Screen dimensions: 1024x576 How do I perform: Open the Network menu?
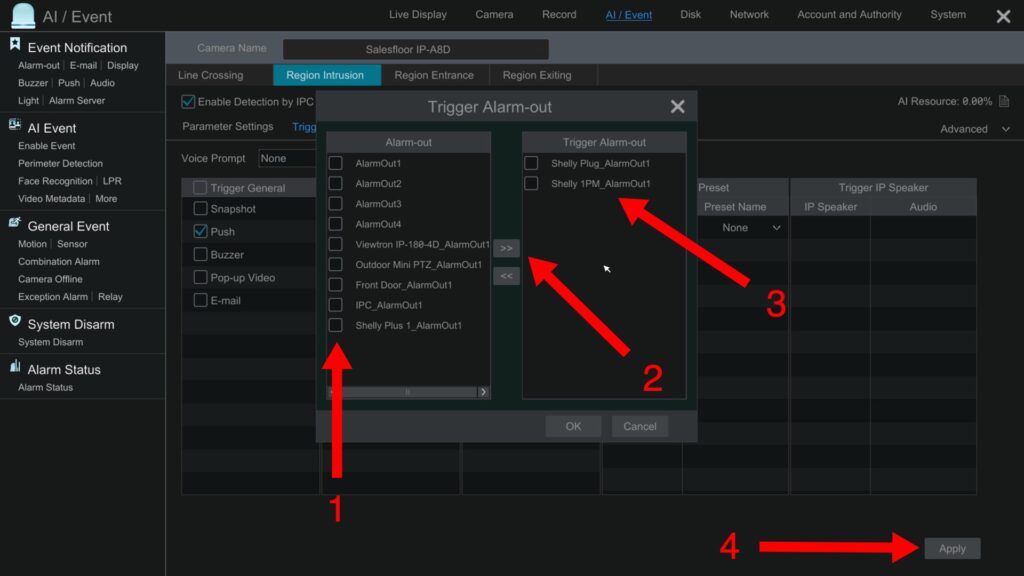749,14
